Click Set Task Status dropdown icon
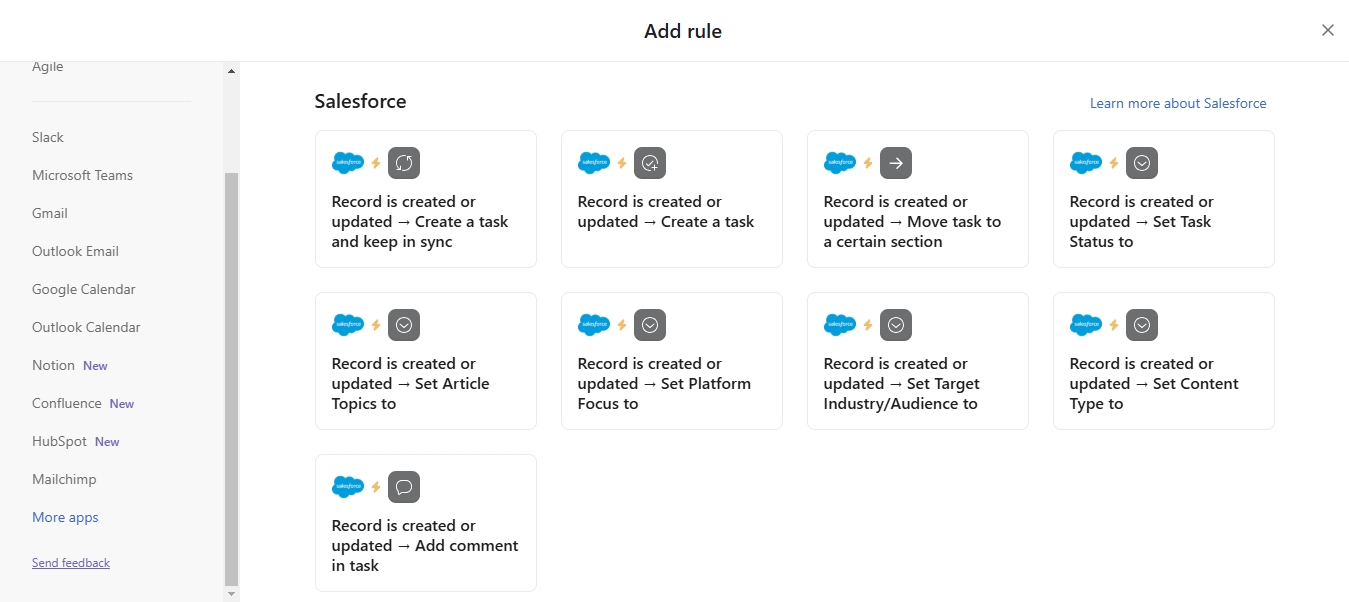 [x=1142, y=163]
